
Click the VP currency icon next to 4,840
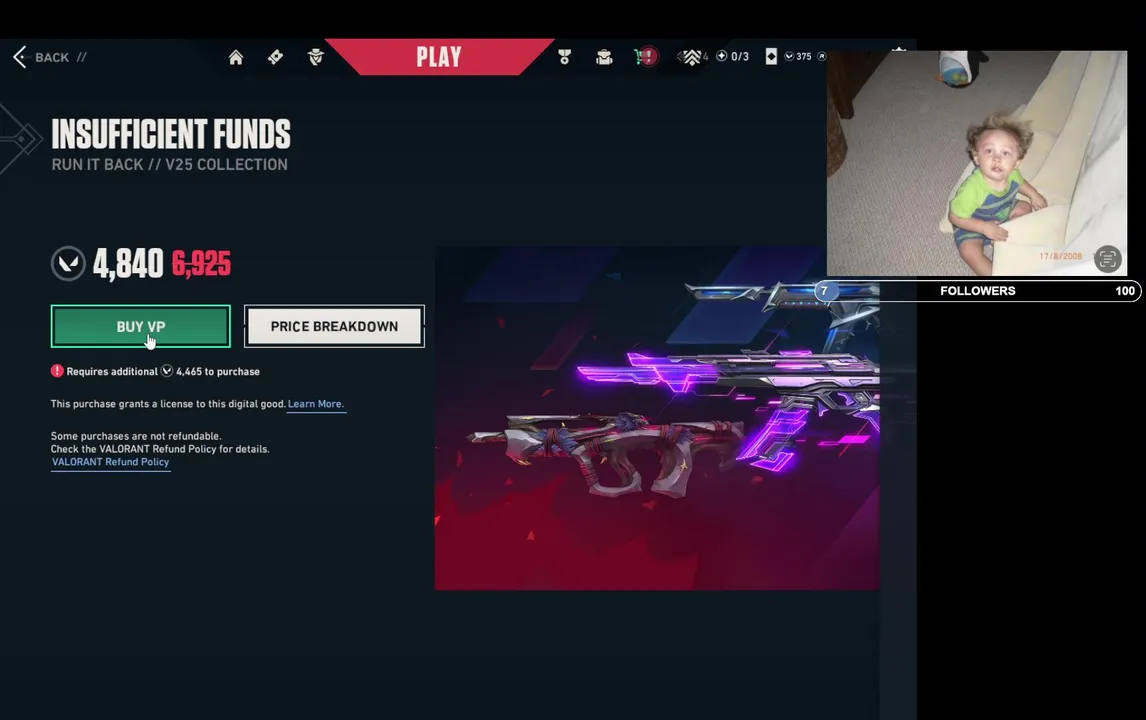(68, 263)
